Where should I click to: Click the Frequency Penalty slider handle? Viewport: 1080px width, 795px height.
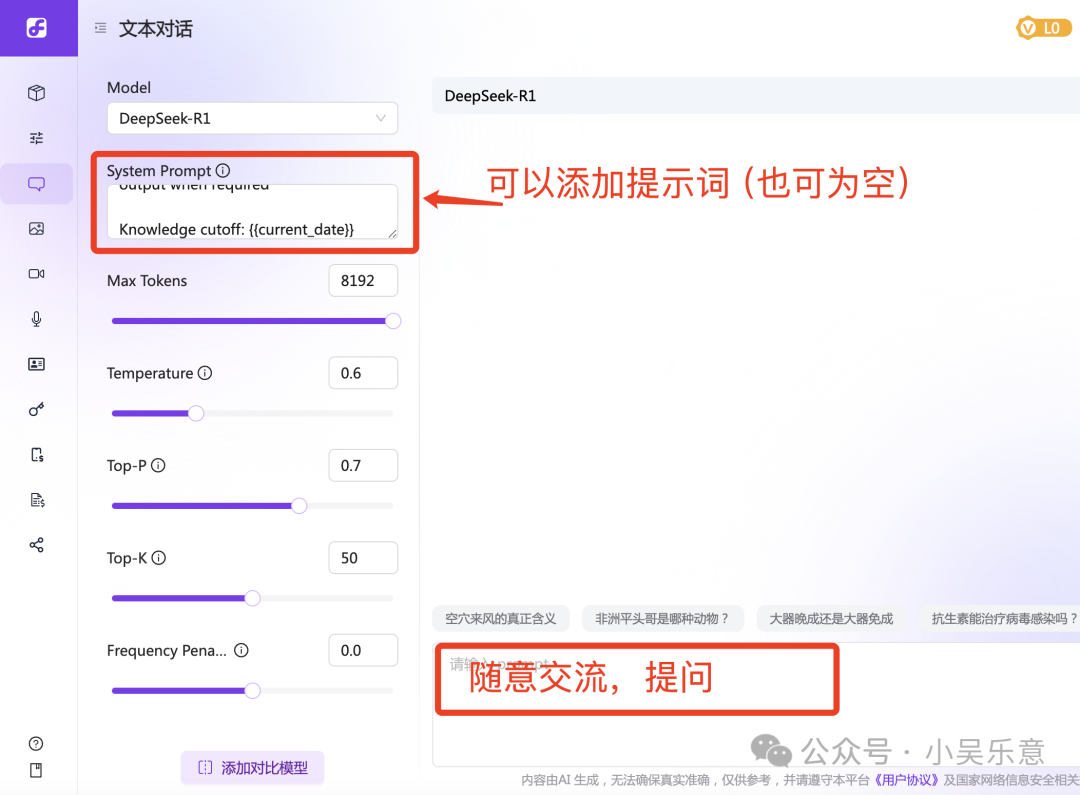[x=253, y=690]
